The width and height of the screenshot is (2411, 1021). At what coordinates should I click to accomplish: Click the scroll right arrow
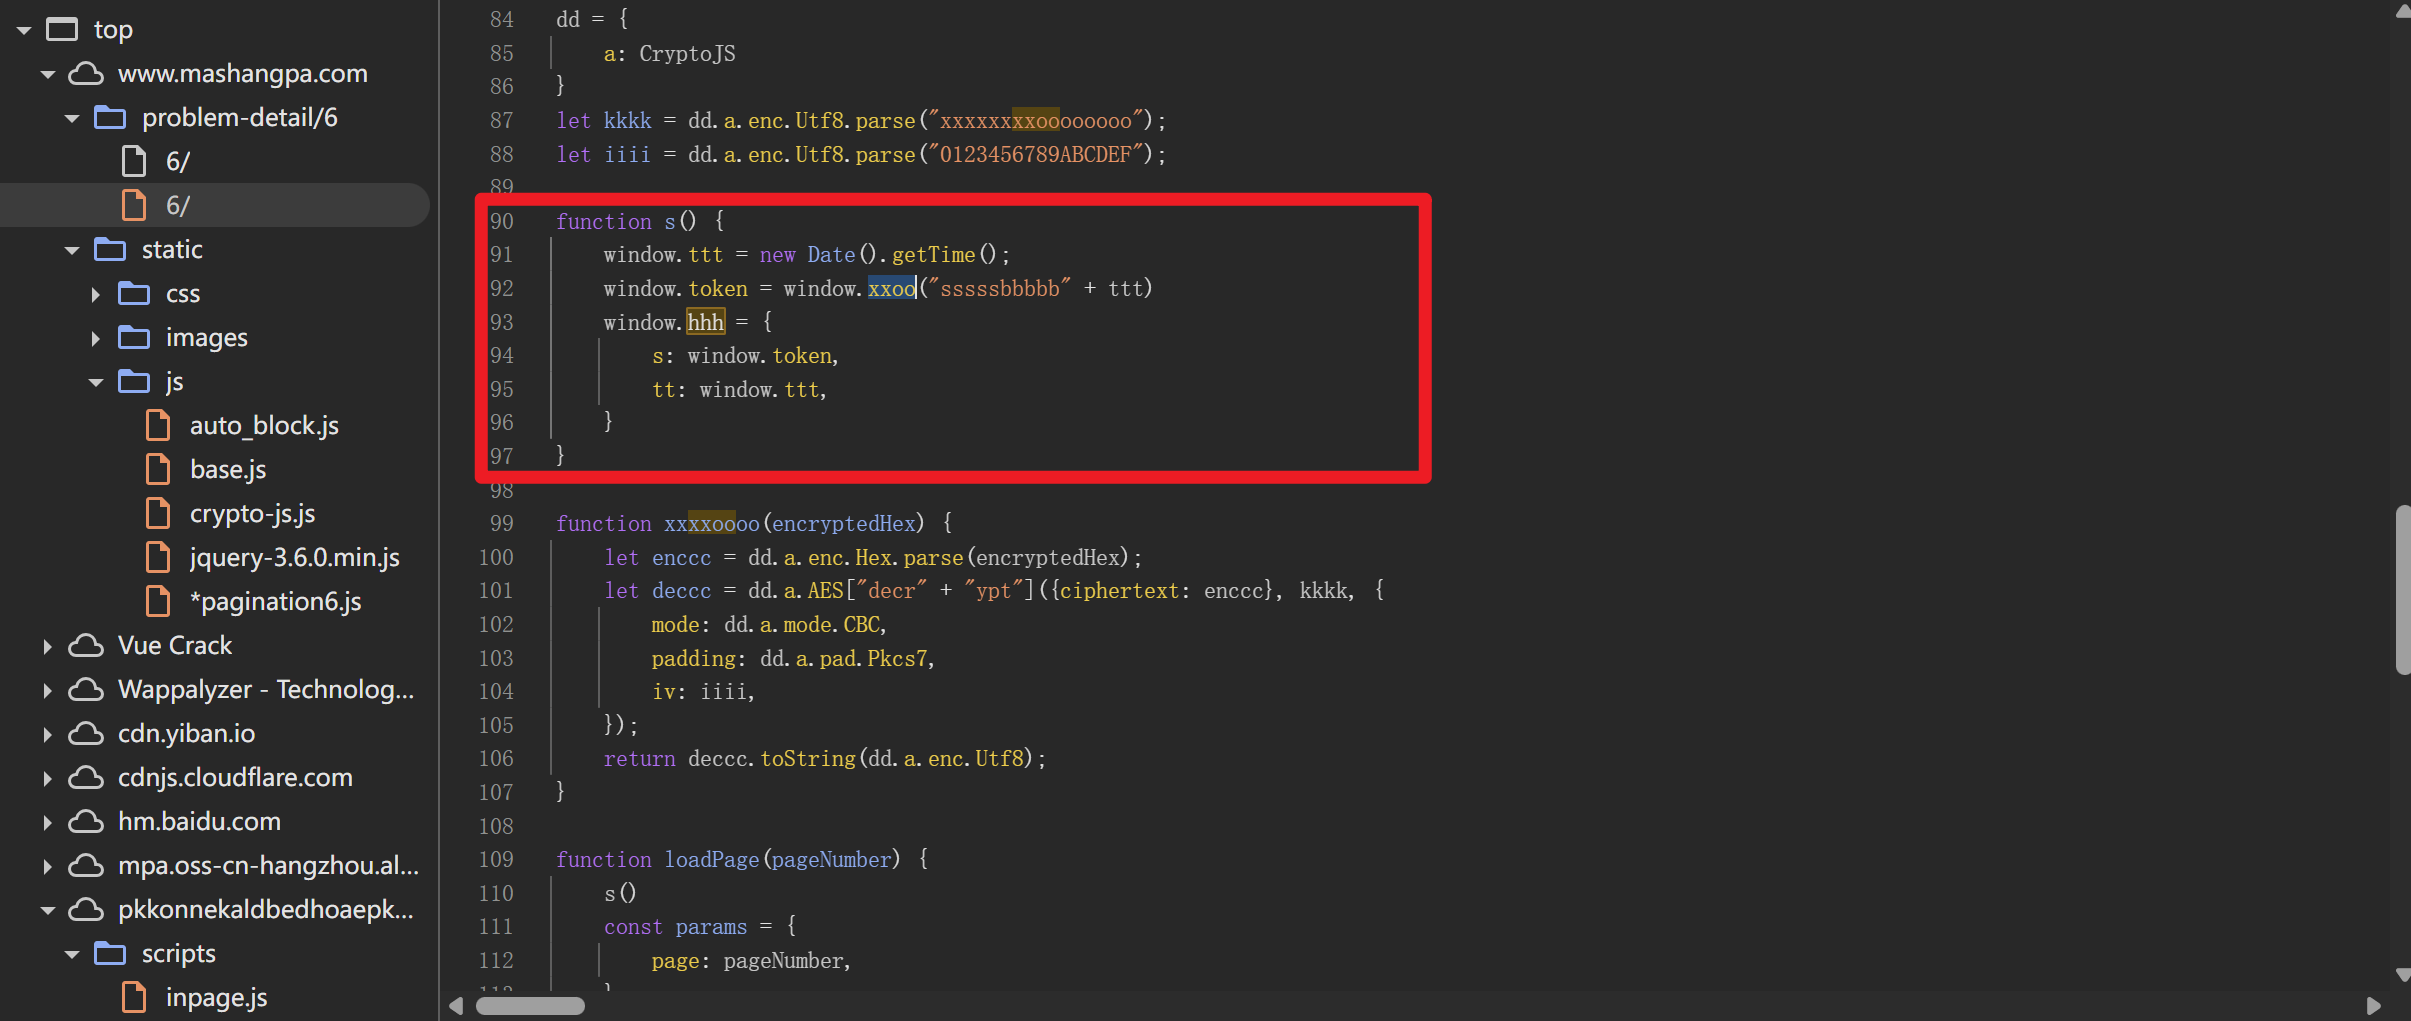(x=2373, y=1006)
